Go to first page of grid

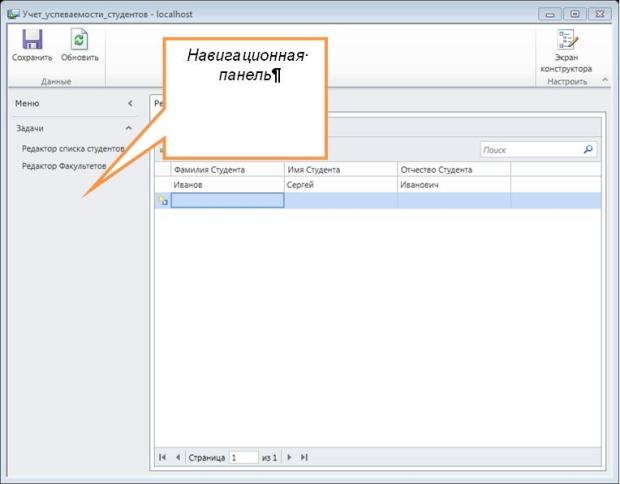click(x=163, y=457)
